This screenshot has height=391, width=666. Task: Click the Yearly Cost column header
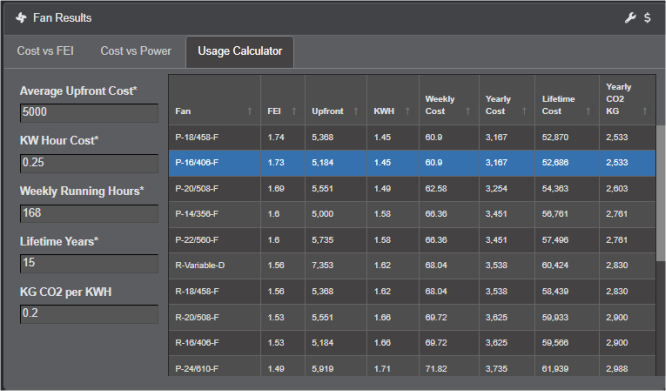click(x=507, y=100)
